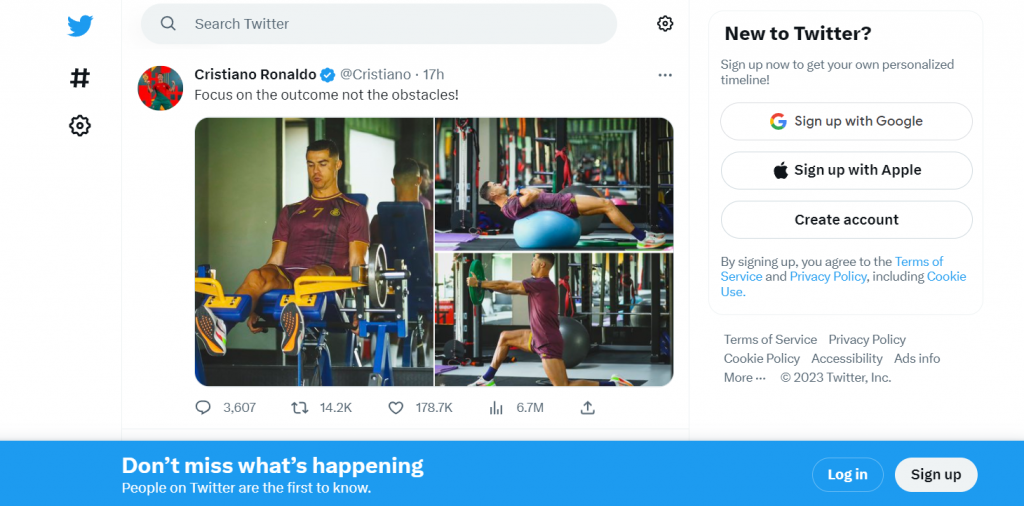Open the Accessibility footer link

point(847,358)
